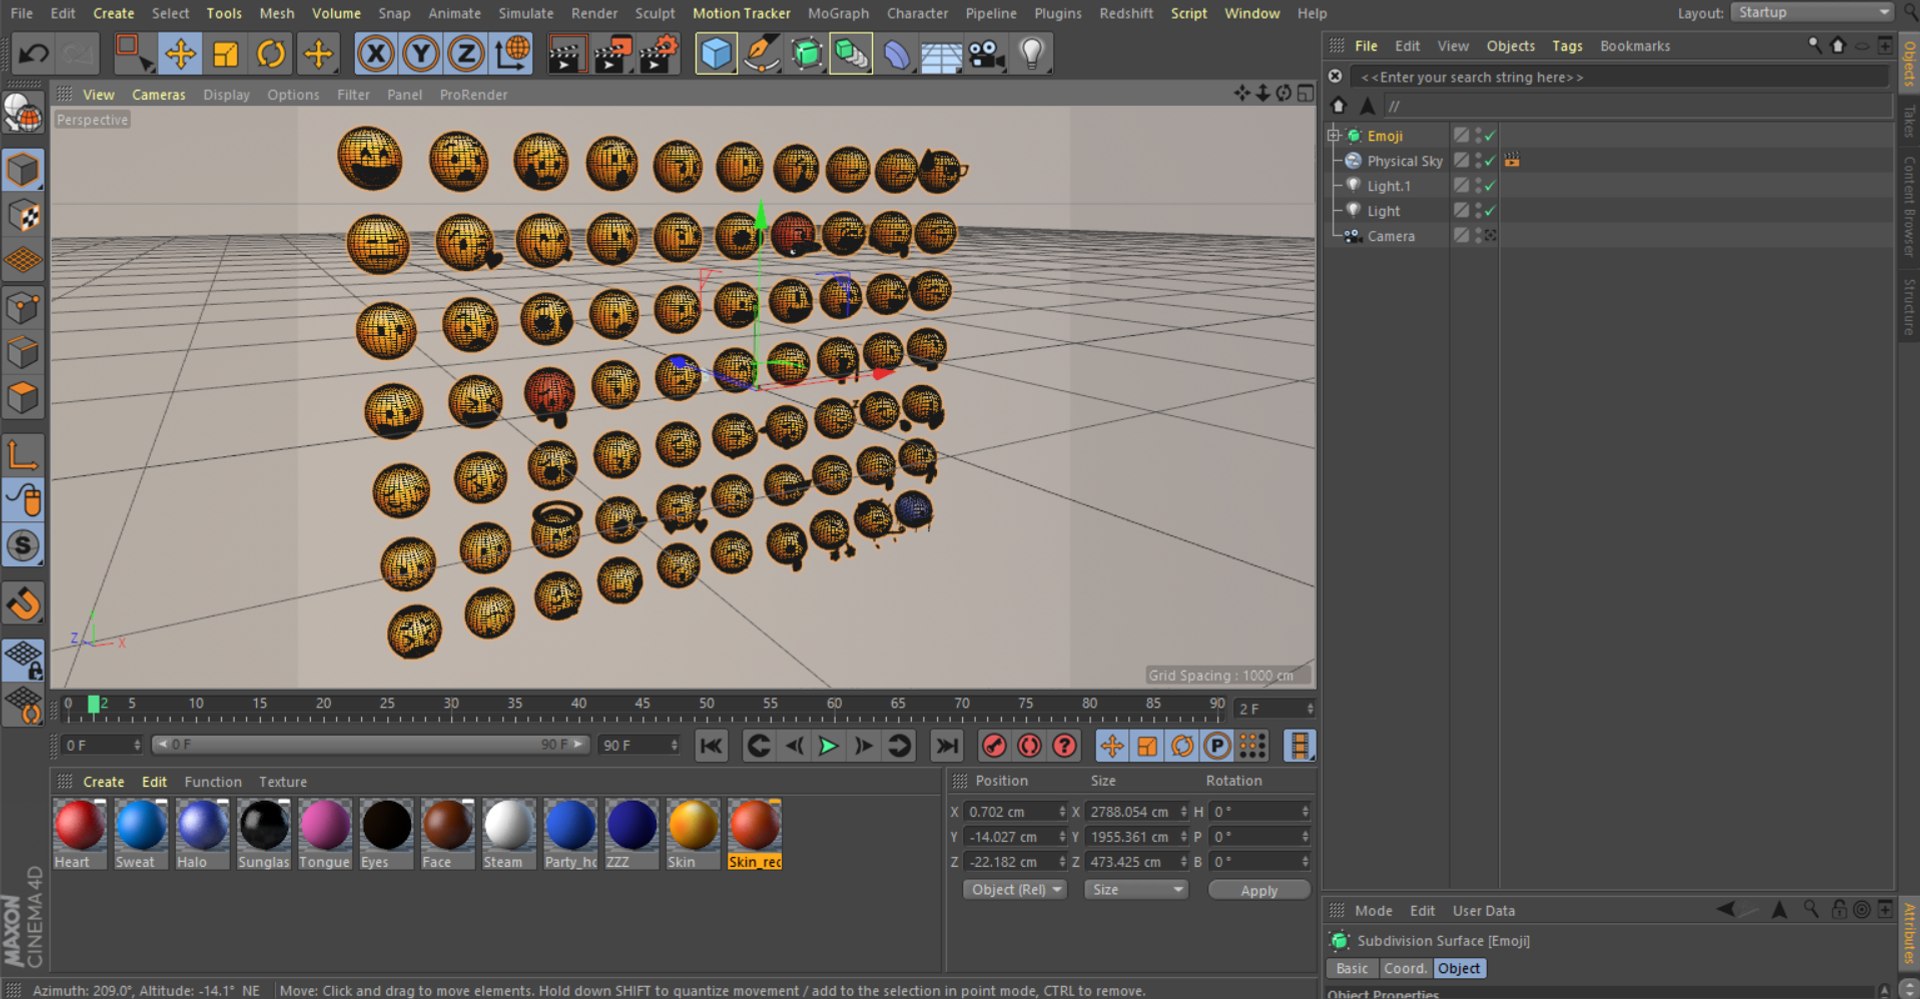Add a Camera object from toolbar
The width and height of the screenshot is (1920, 999).
point(987,54)
